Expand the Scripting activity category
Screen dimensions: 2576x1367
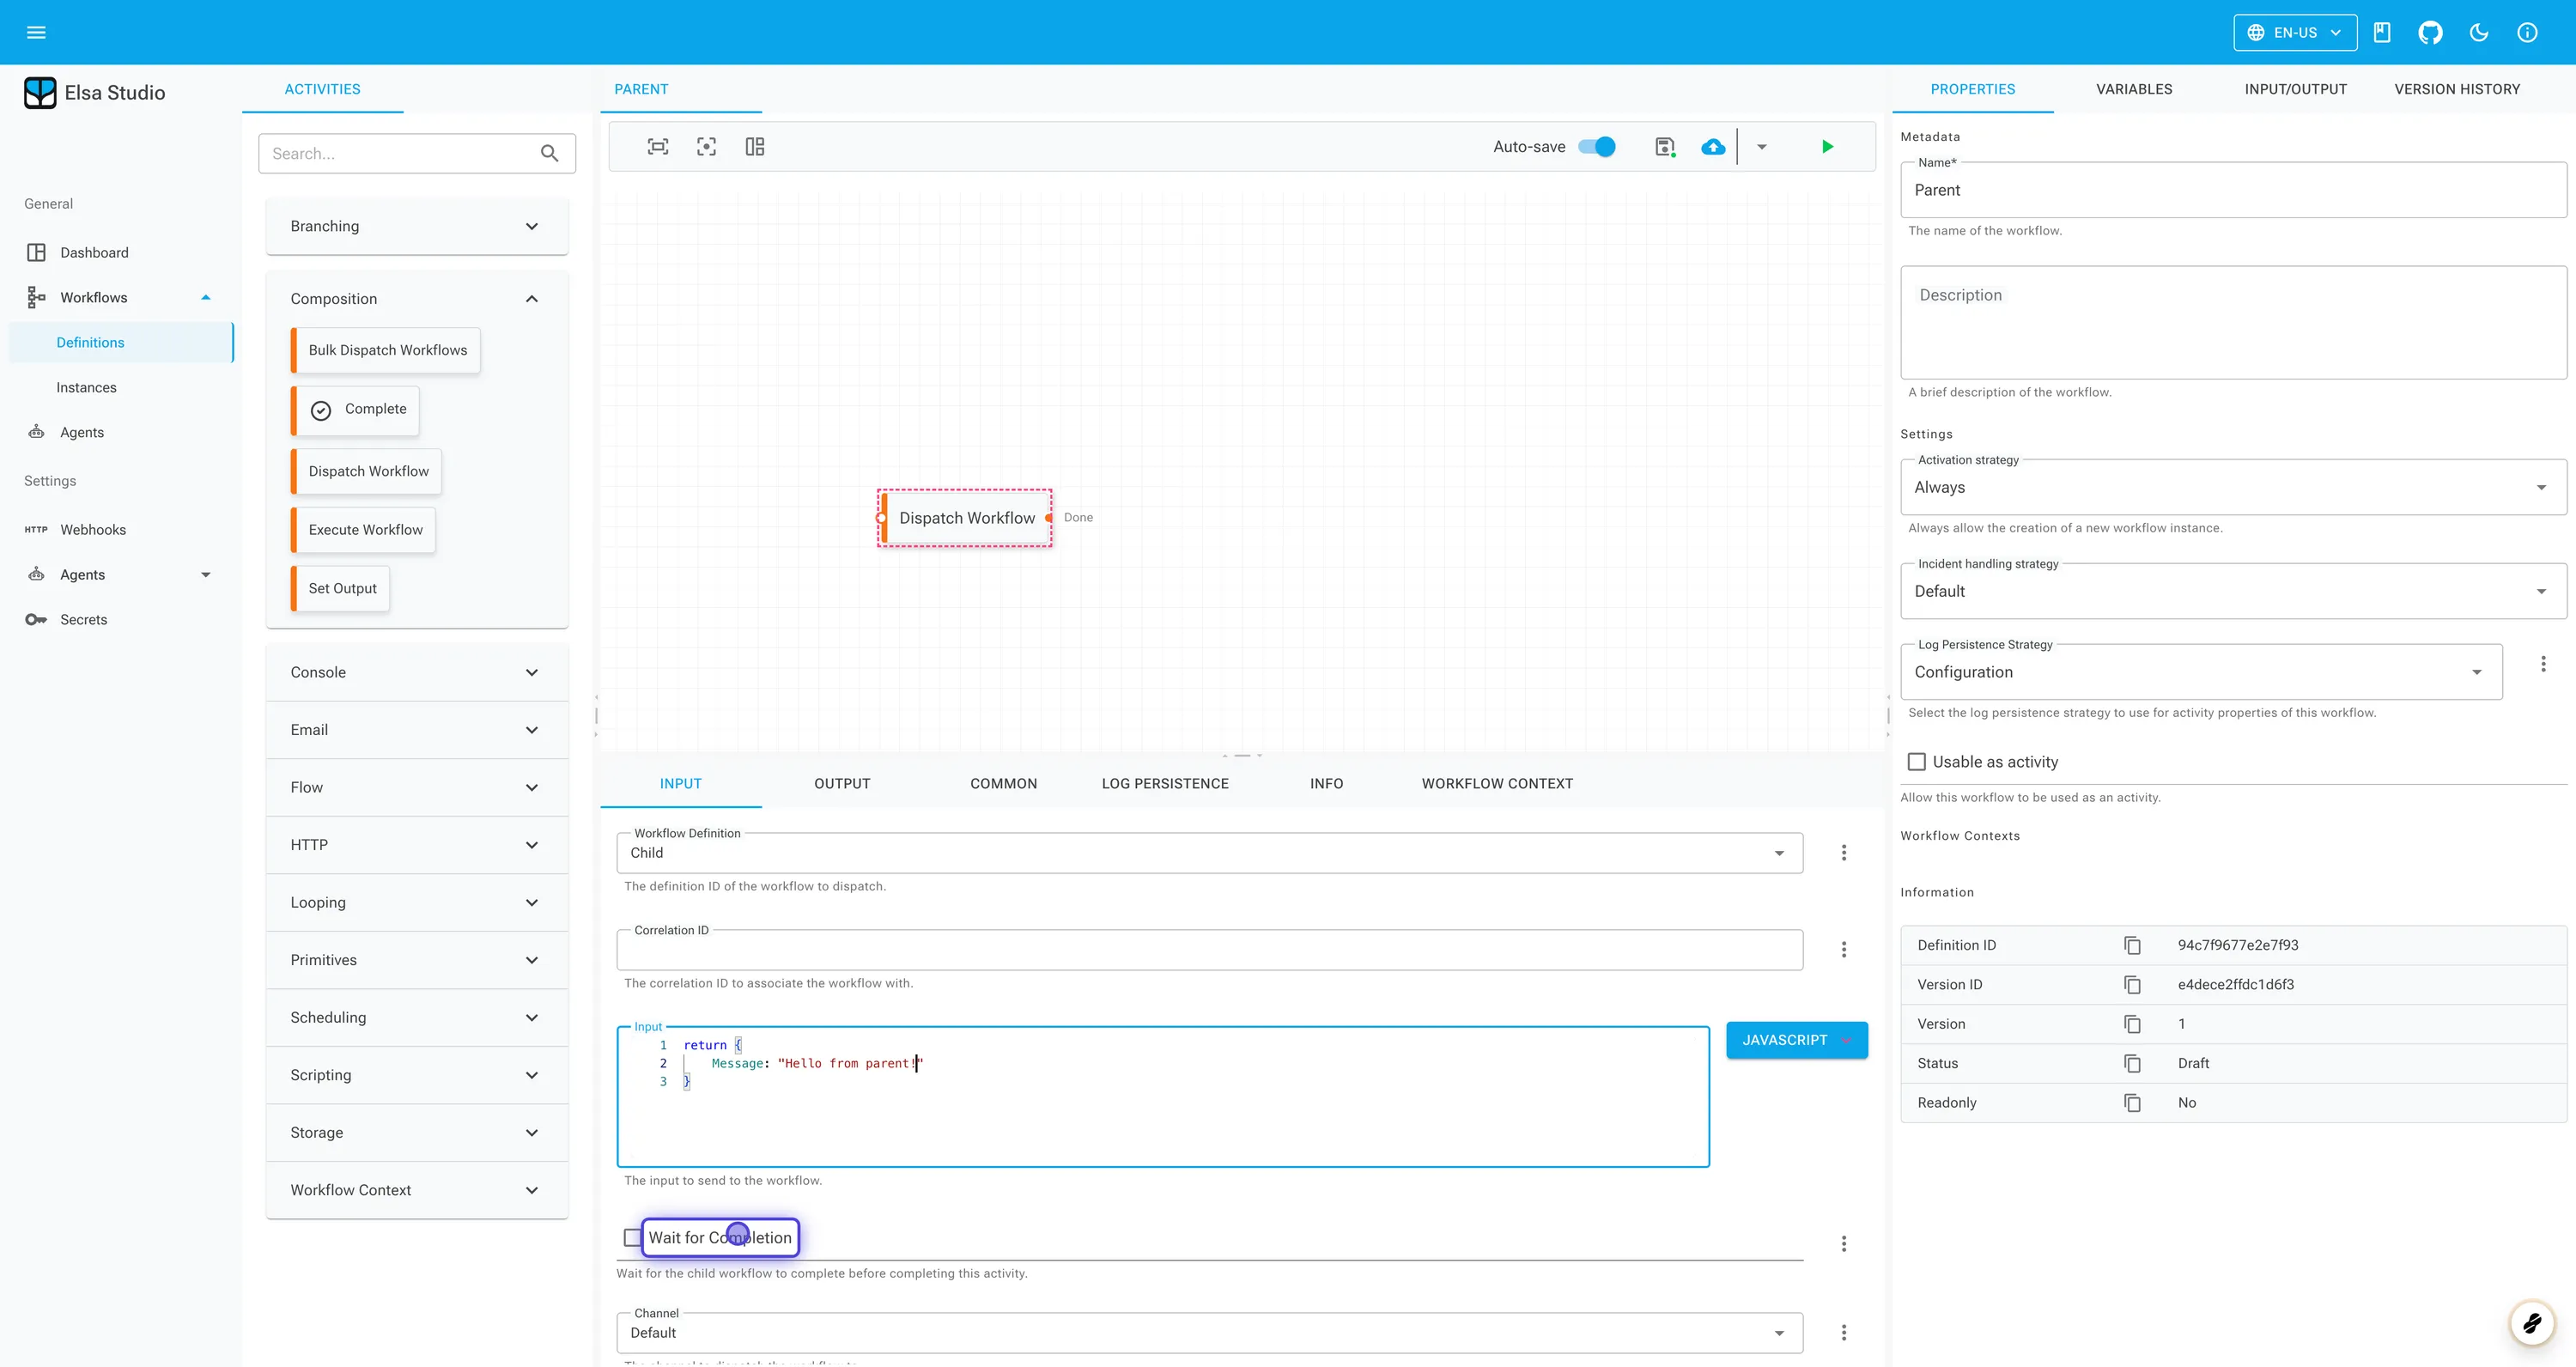pos(417,1075)
